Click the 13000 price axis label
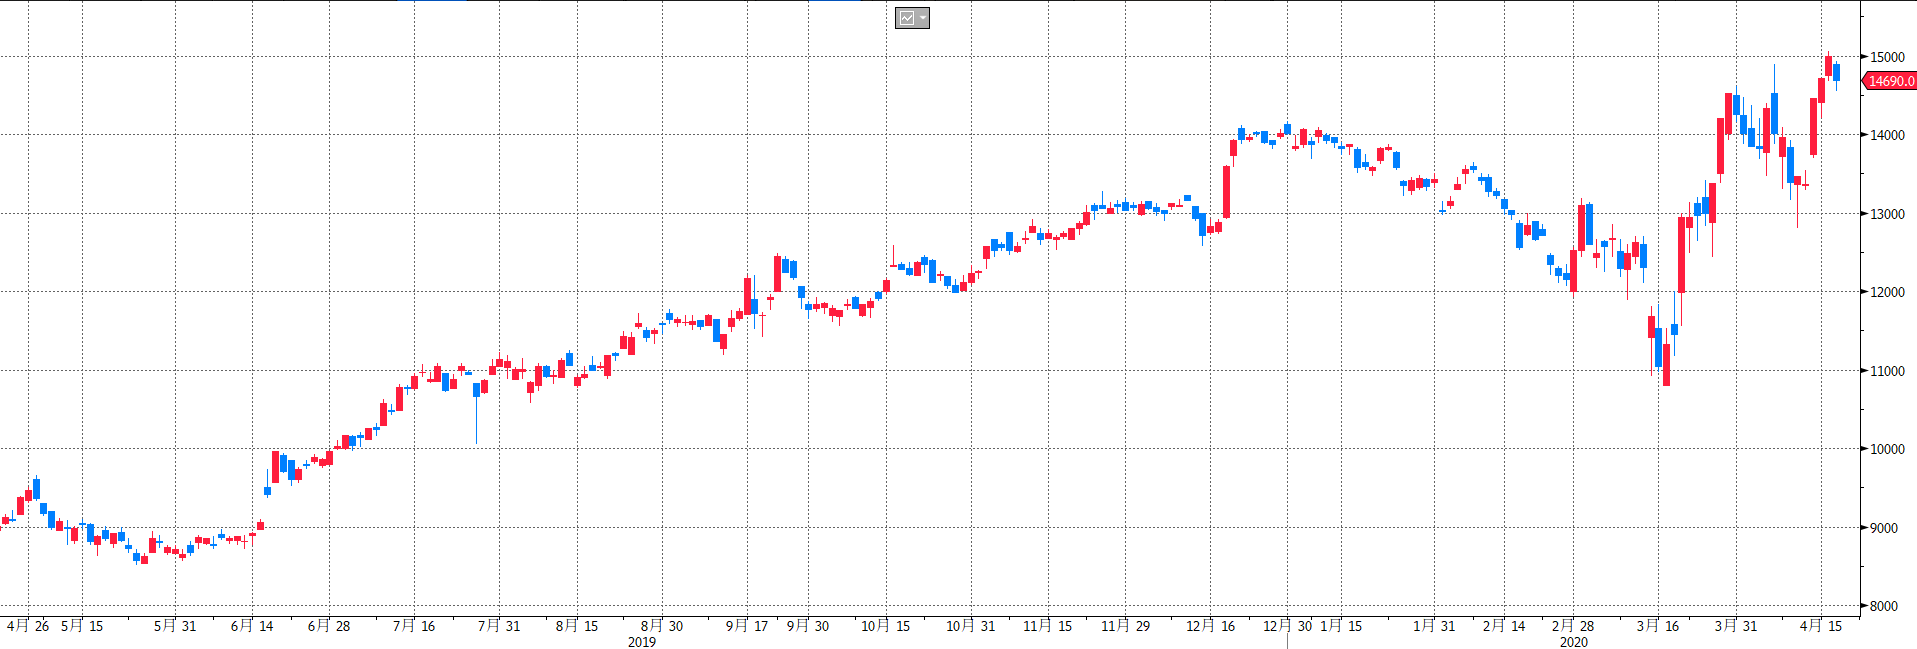1917x649 pixels. coord(1887,214)
